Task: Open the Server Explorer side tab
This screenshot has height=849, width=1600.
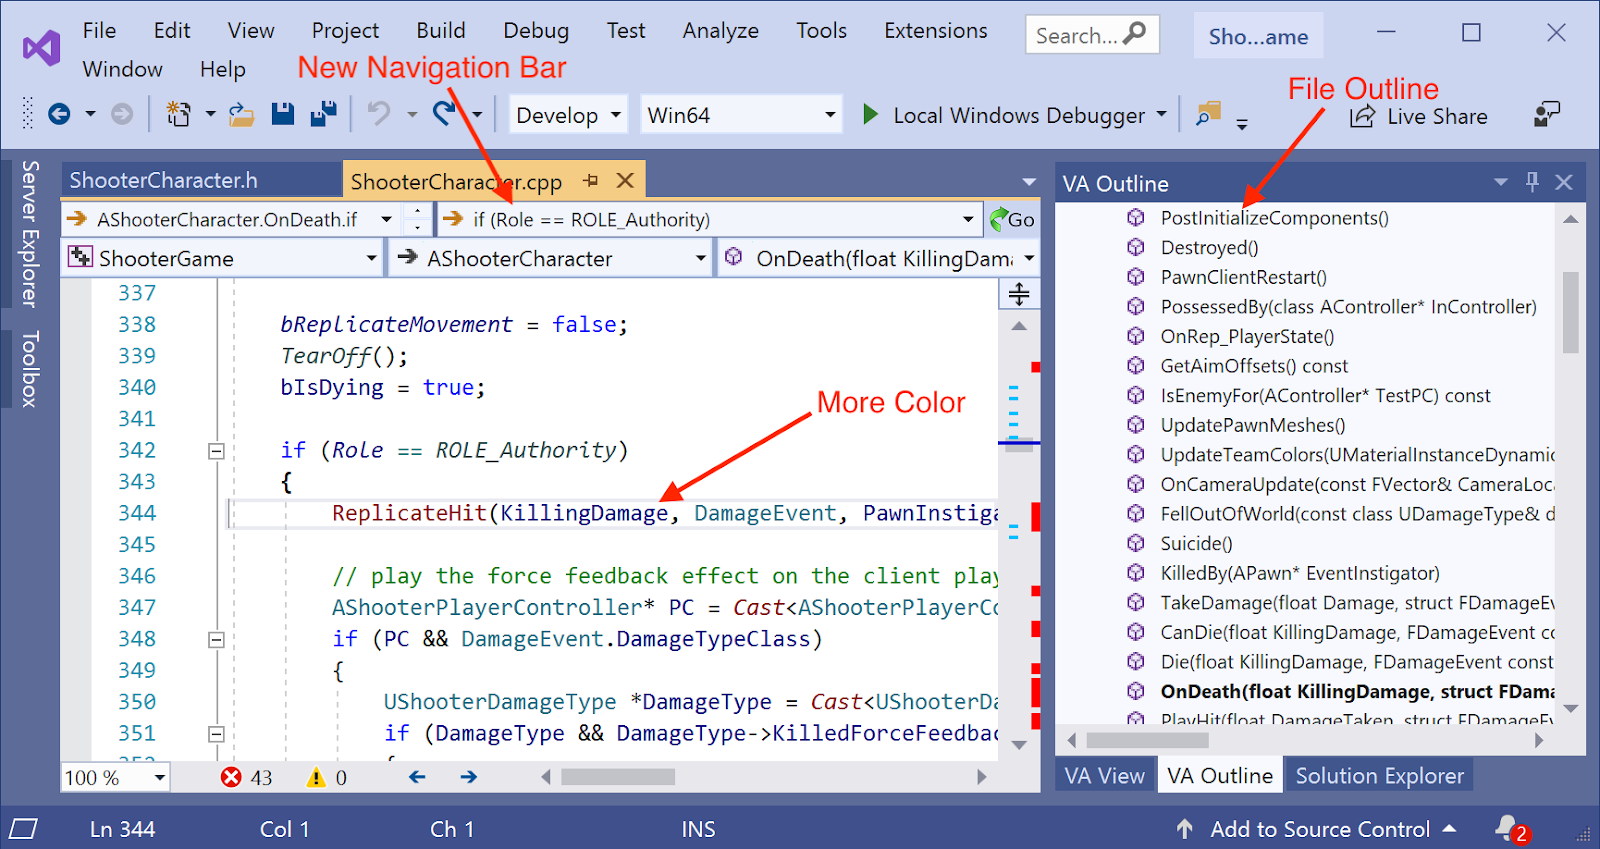Action: click(30, 233)
